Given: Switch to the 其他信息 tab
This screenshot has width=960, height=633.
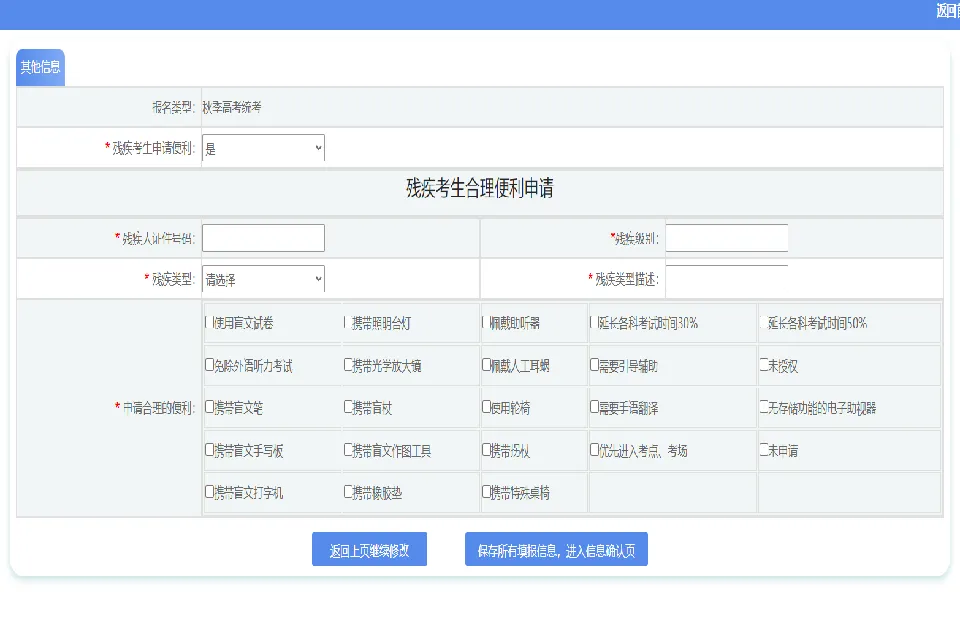Looking at the screenshot, I should pos(40,67).
